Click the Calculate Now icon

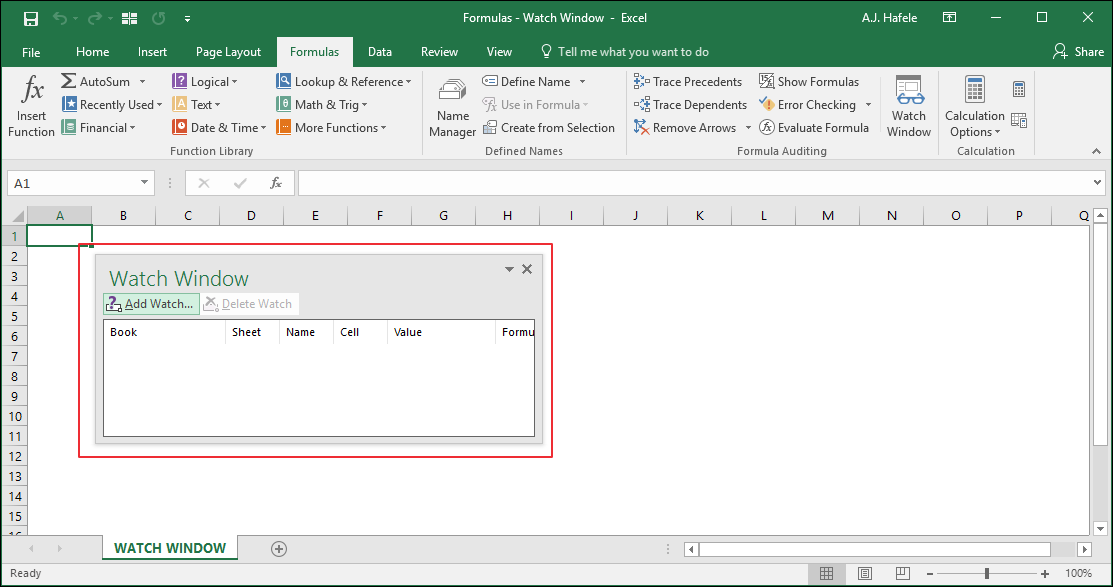(x=1019, y=89)
